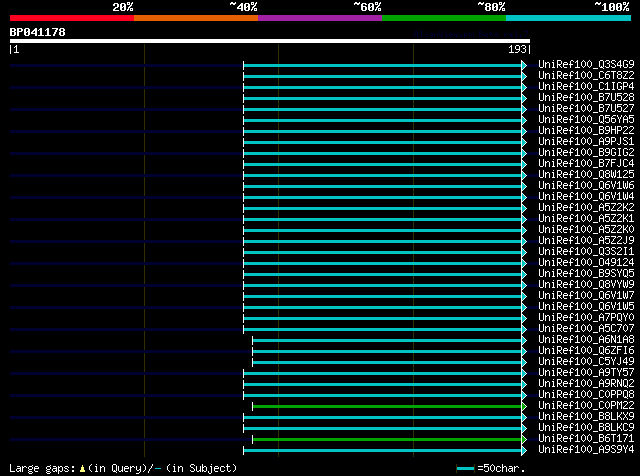Open hit UniRef100_C6T8Z2
The height and width of the screenshot is (476, 640).
[x=586, y=75]
